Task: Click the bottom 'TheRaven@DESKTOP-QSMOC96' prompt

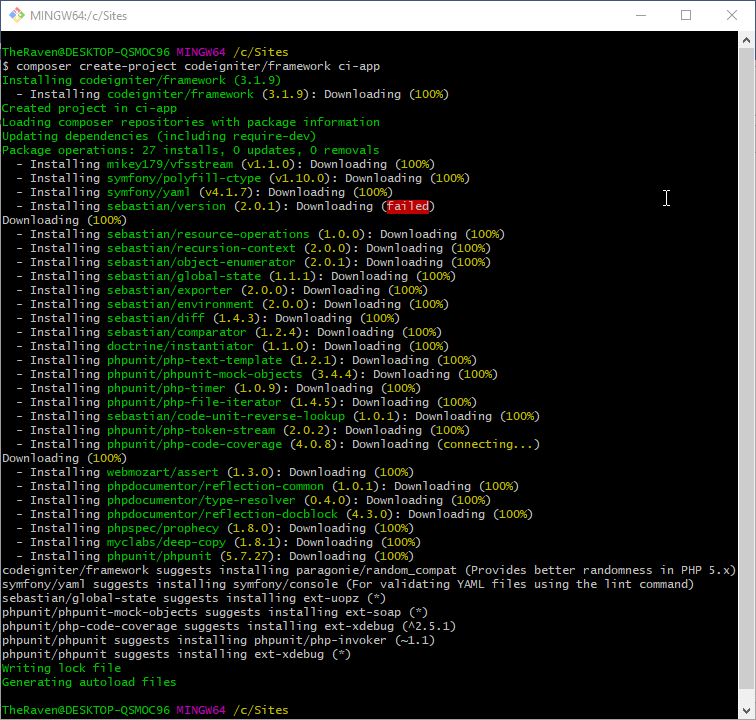Action: (86, 710)
